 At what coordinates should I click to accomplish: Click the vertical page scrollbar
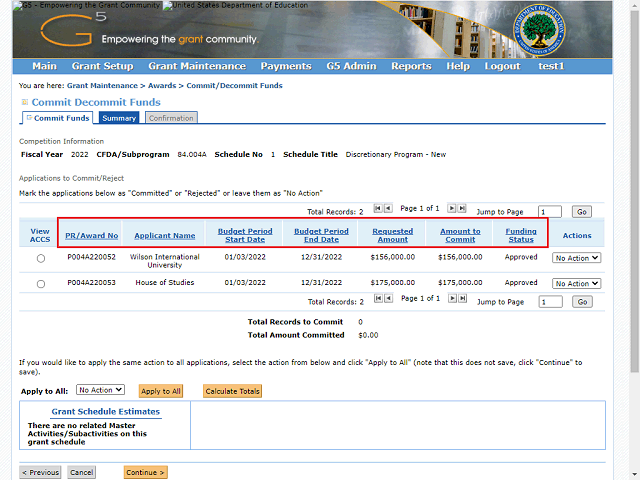tap(635, 192)
